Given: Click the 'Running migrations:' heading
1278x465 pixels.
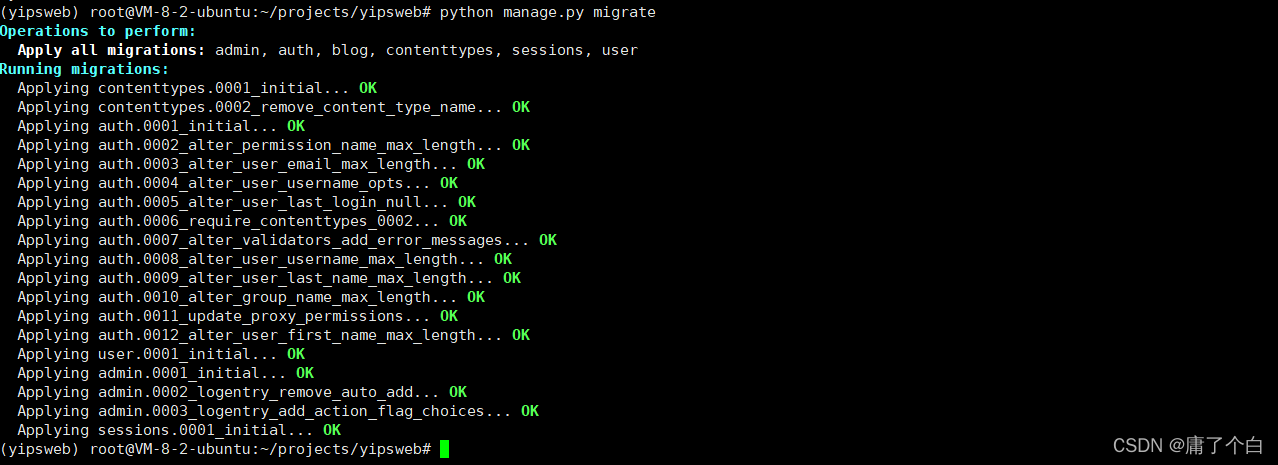Looking at the screenshot, I should (85, 69).
